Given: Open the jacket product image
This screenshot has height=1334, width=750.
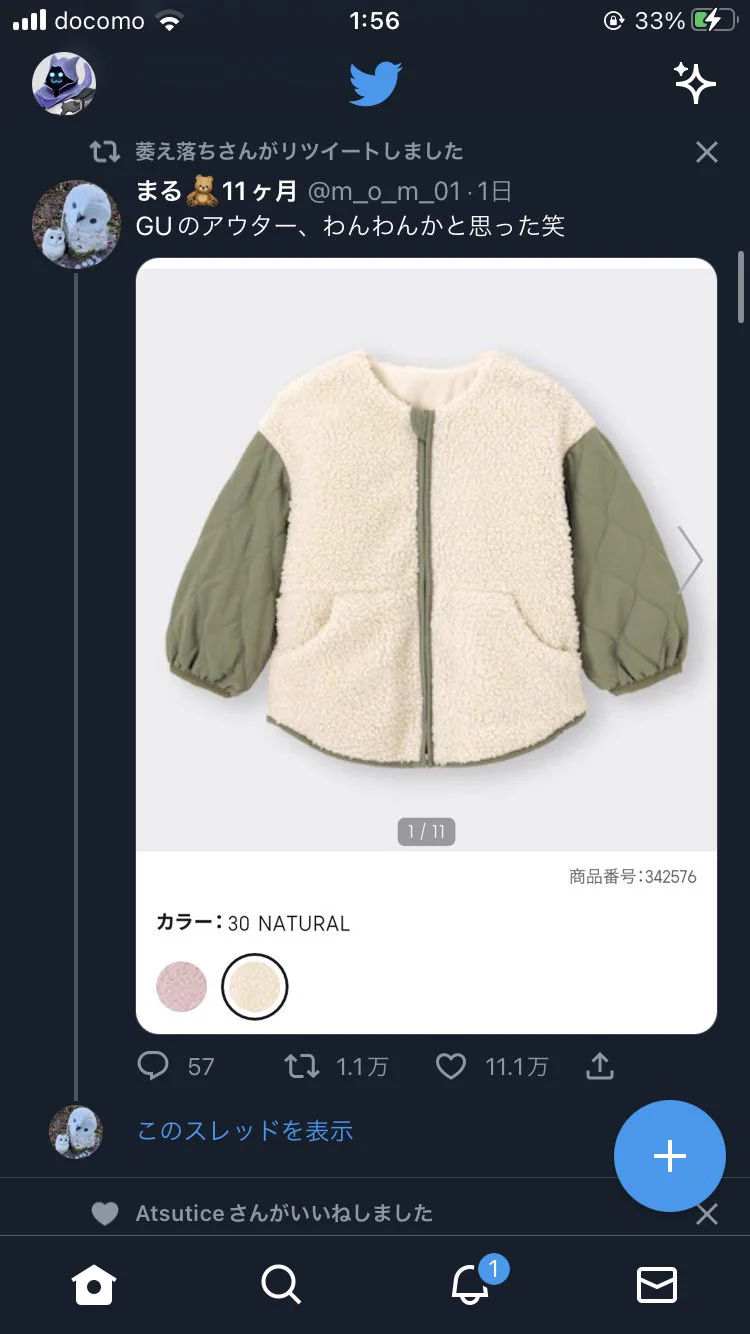Looking at the screenshot, I should pyautogui.click(x=427, y=555).
